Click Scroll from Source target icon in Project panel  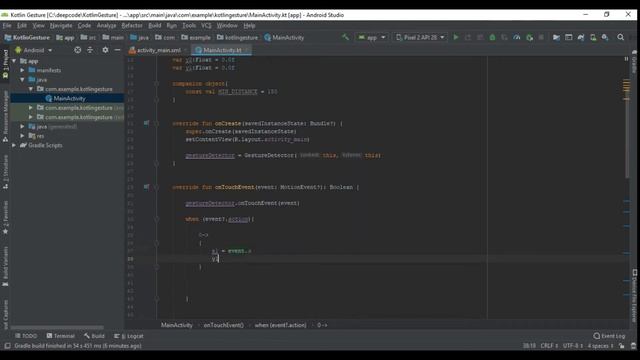[78, 50]
